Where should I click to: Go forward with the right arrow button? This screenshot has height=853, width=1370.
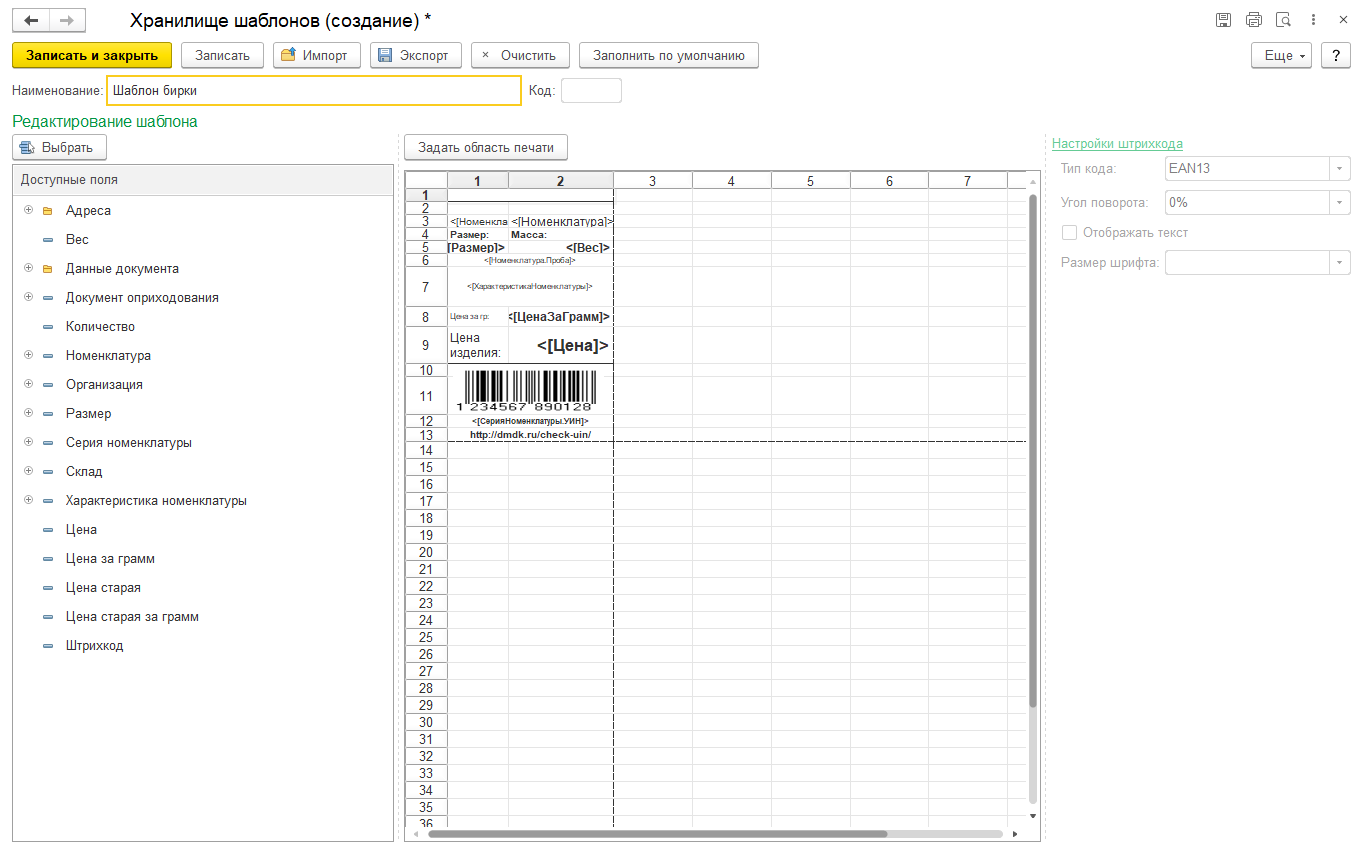click(x=67, y=20)
